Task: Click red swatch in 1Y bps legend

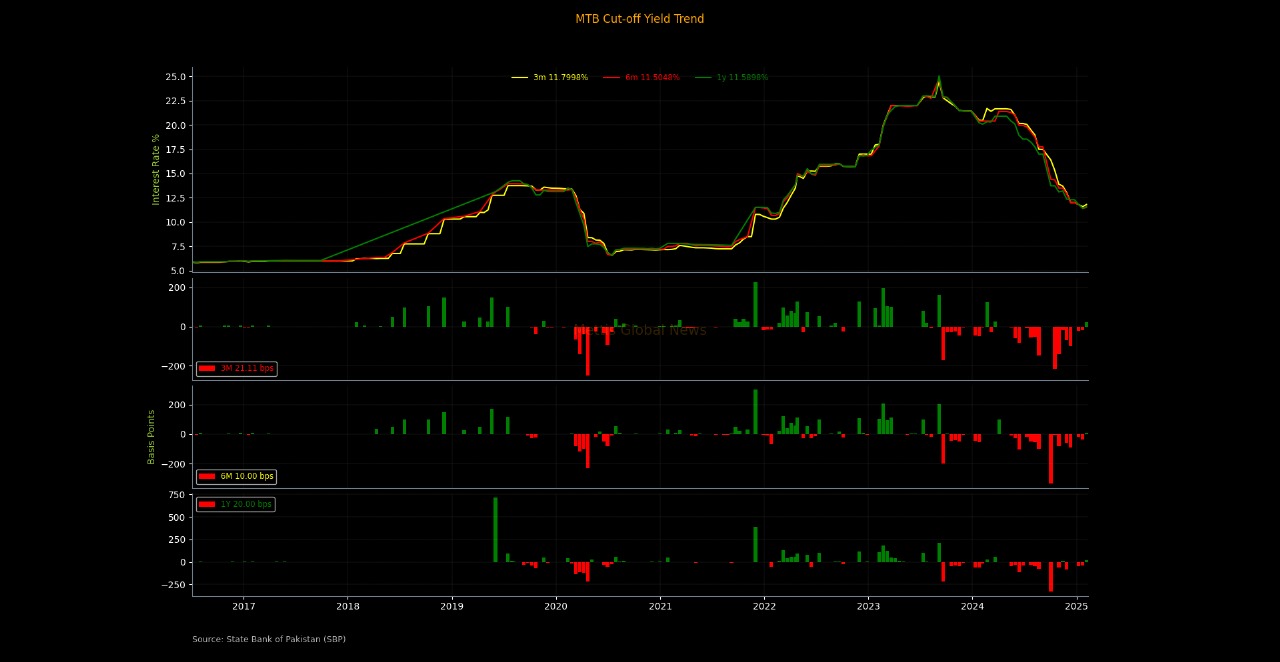Action: point(207,505)
